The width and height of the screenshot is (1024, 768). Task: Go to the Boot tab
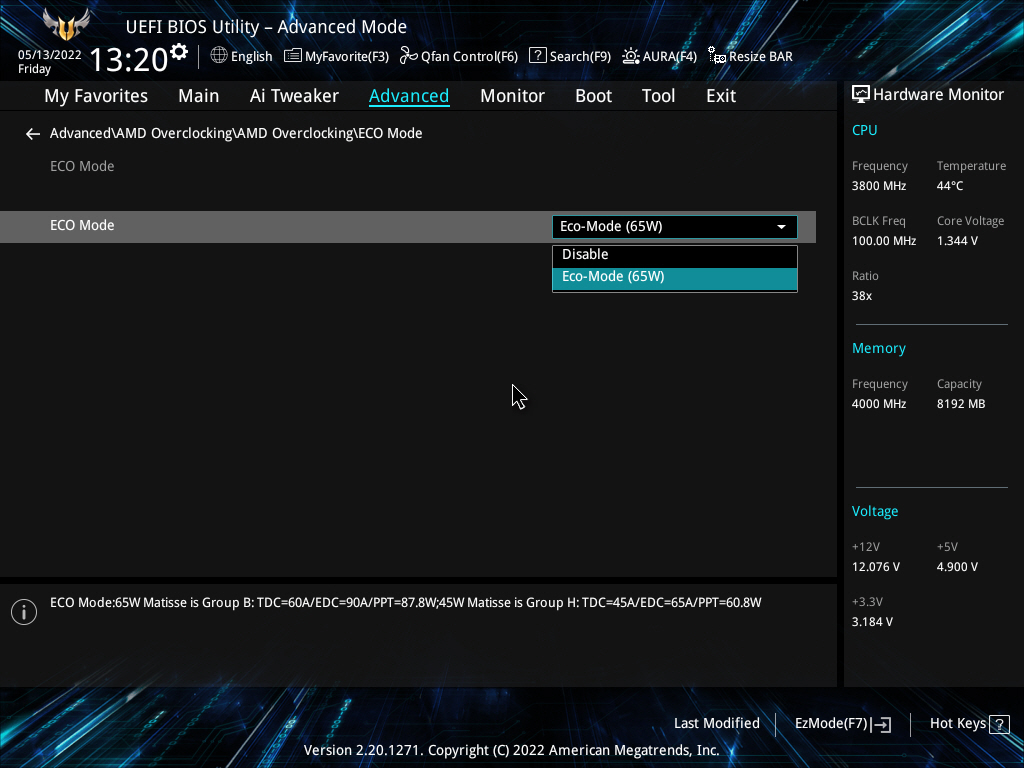pos(593,96)
